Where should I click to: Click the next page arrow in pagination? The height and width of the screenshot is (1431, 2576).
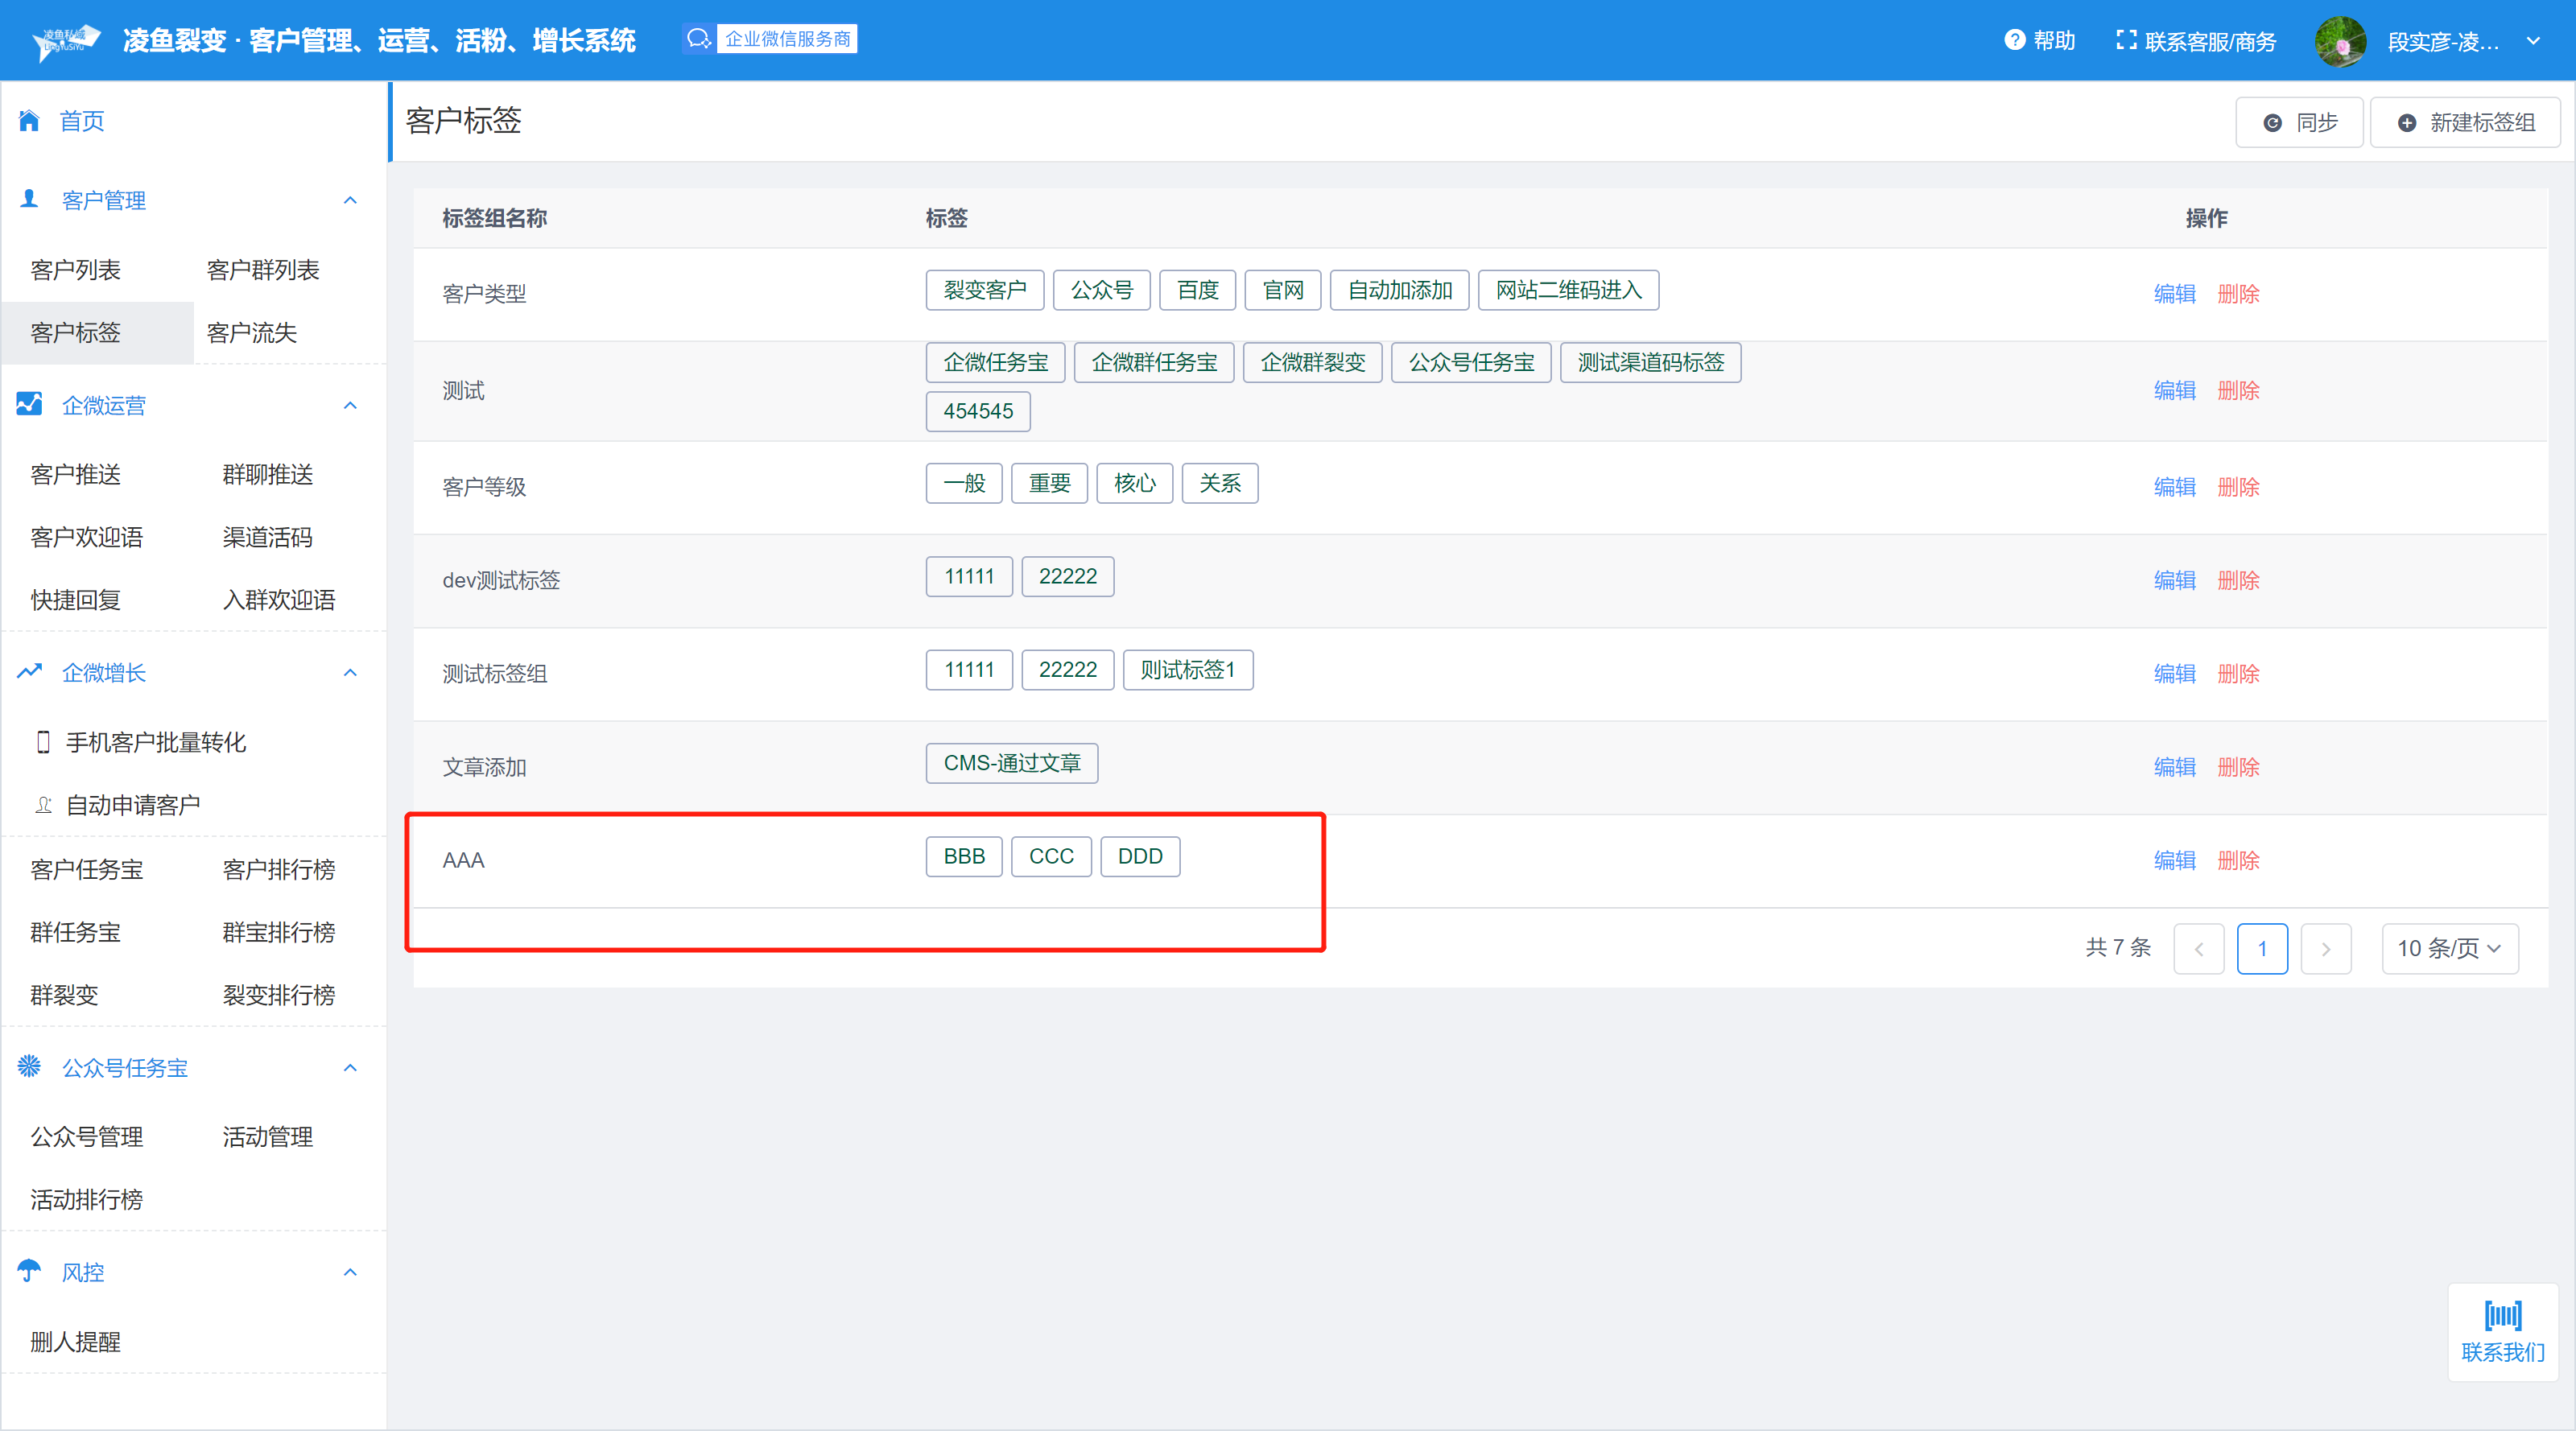(2325, 949)
